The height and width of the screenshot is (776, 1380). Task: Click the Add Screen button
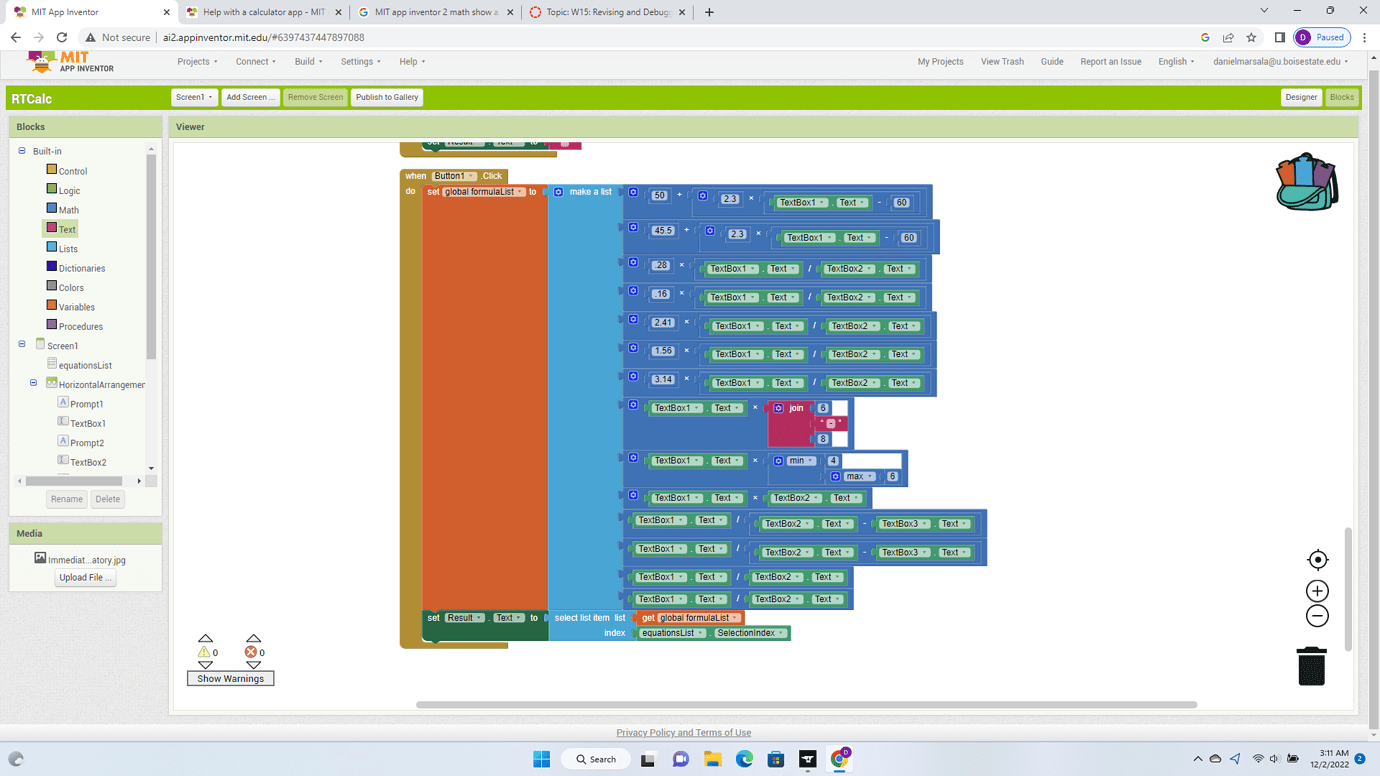pos(250,97)
